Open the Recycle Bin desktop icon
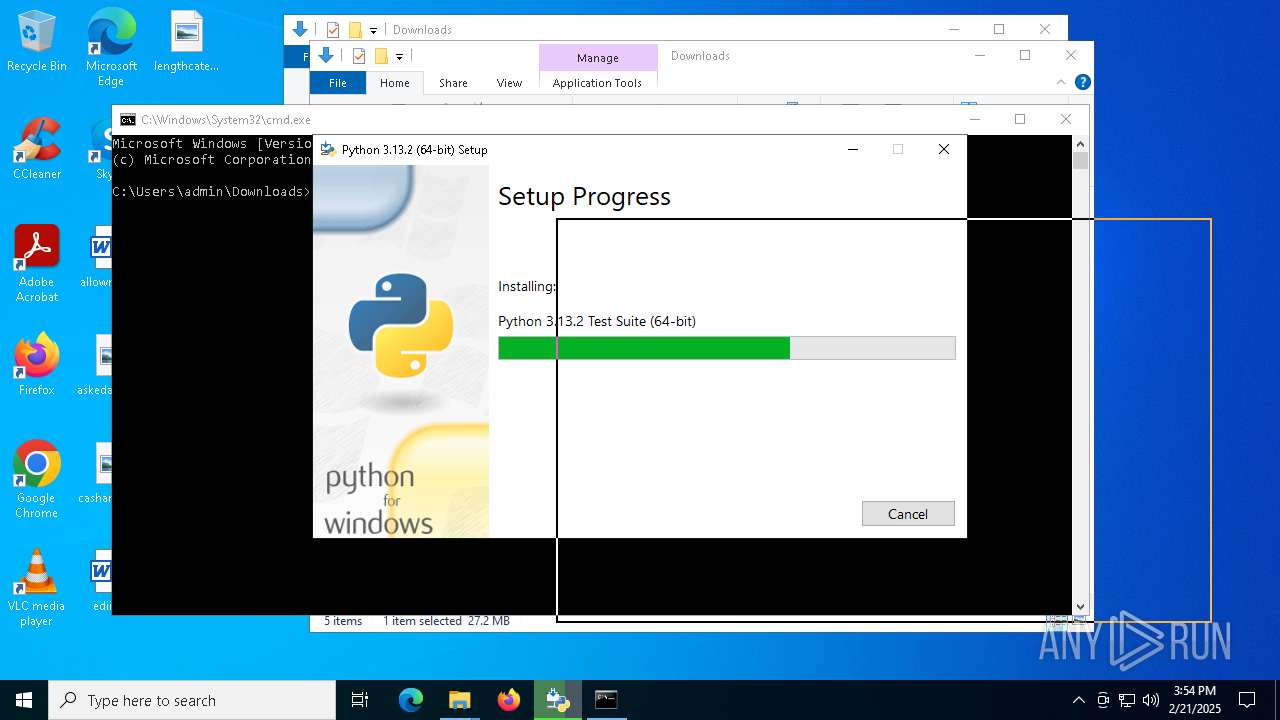 37,42
